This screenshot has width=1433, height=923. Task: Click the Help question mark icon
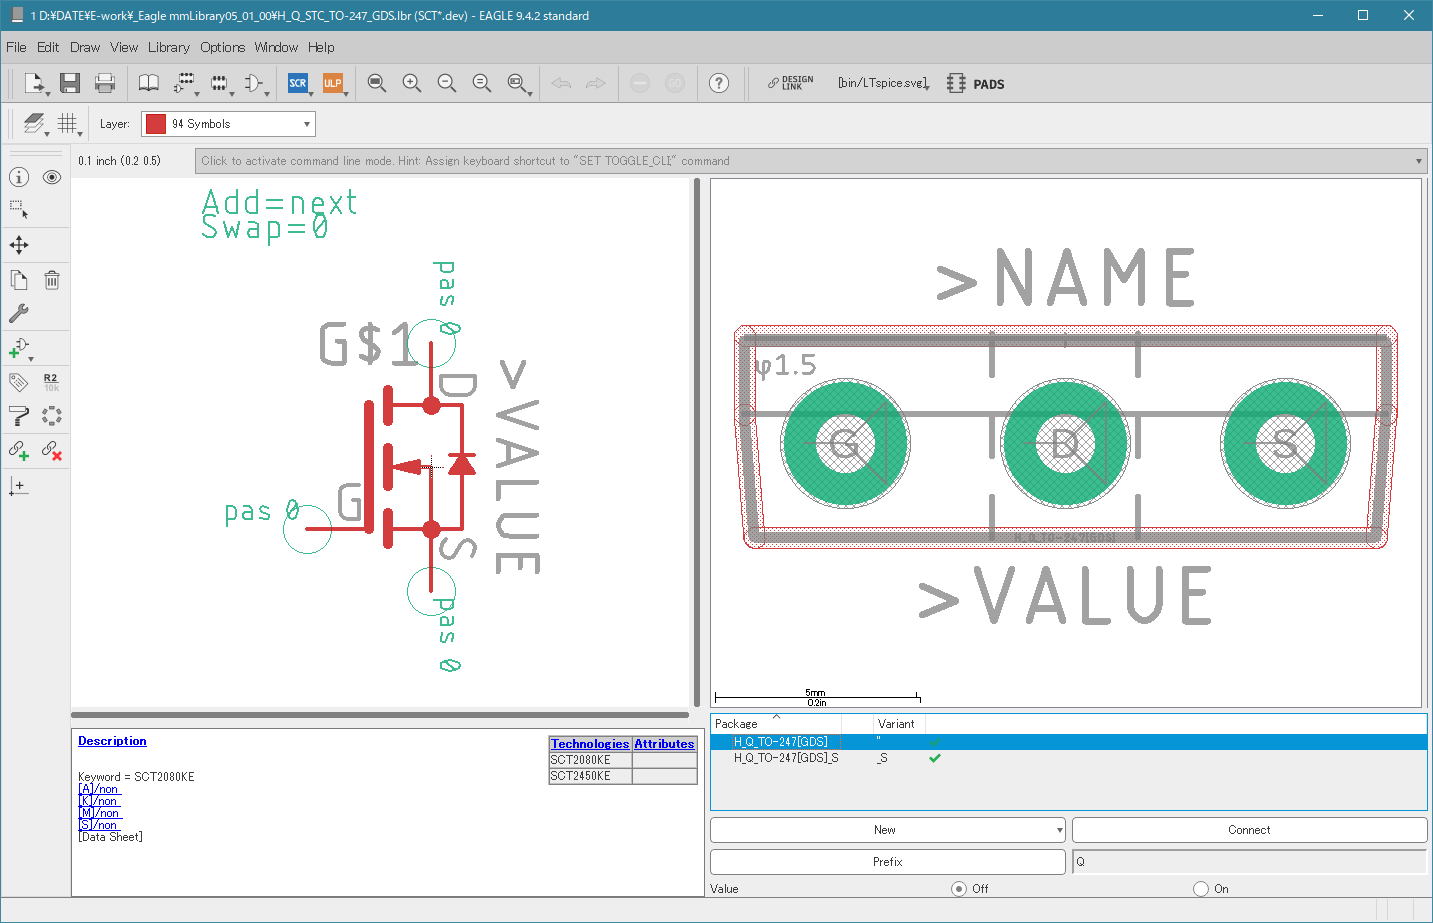719,83
